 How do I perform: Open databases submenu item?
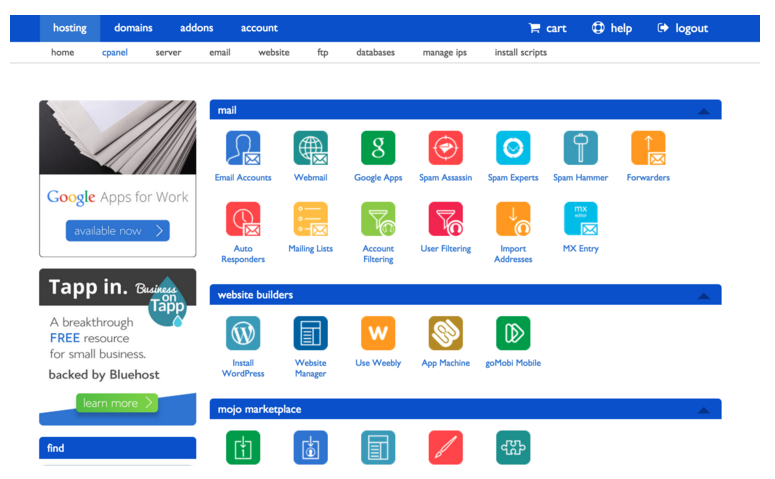coord(376,52)
